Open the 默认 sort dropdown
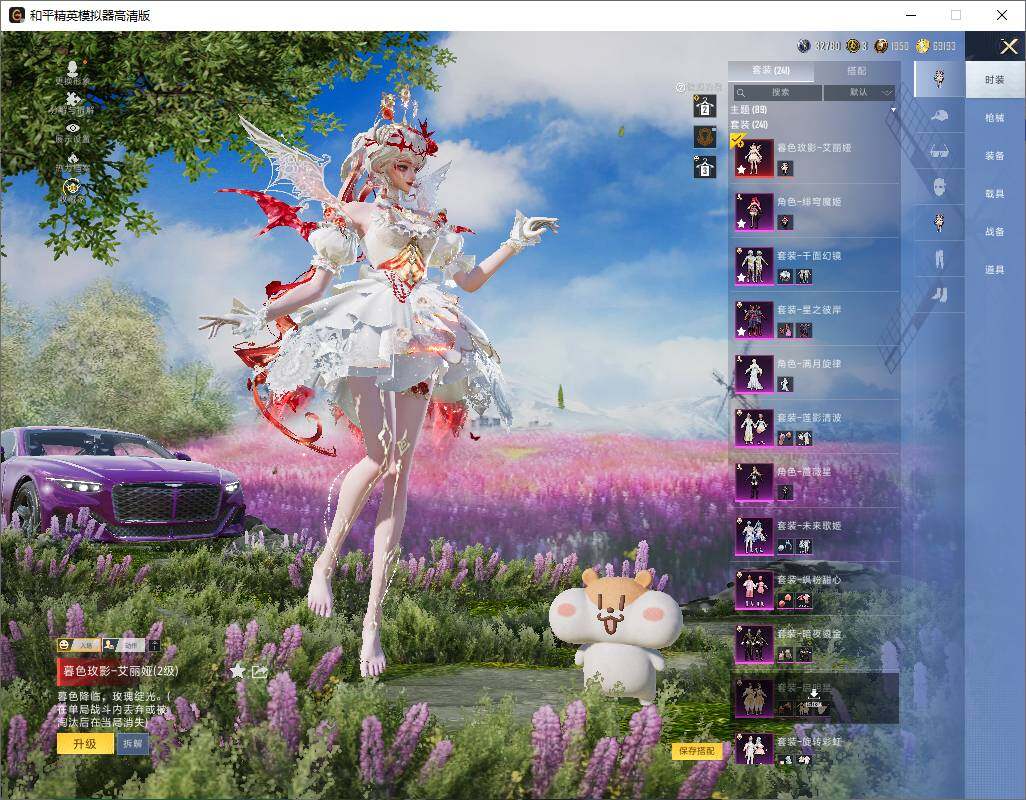1026x800 pixels. pos(859,92)
